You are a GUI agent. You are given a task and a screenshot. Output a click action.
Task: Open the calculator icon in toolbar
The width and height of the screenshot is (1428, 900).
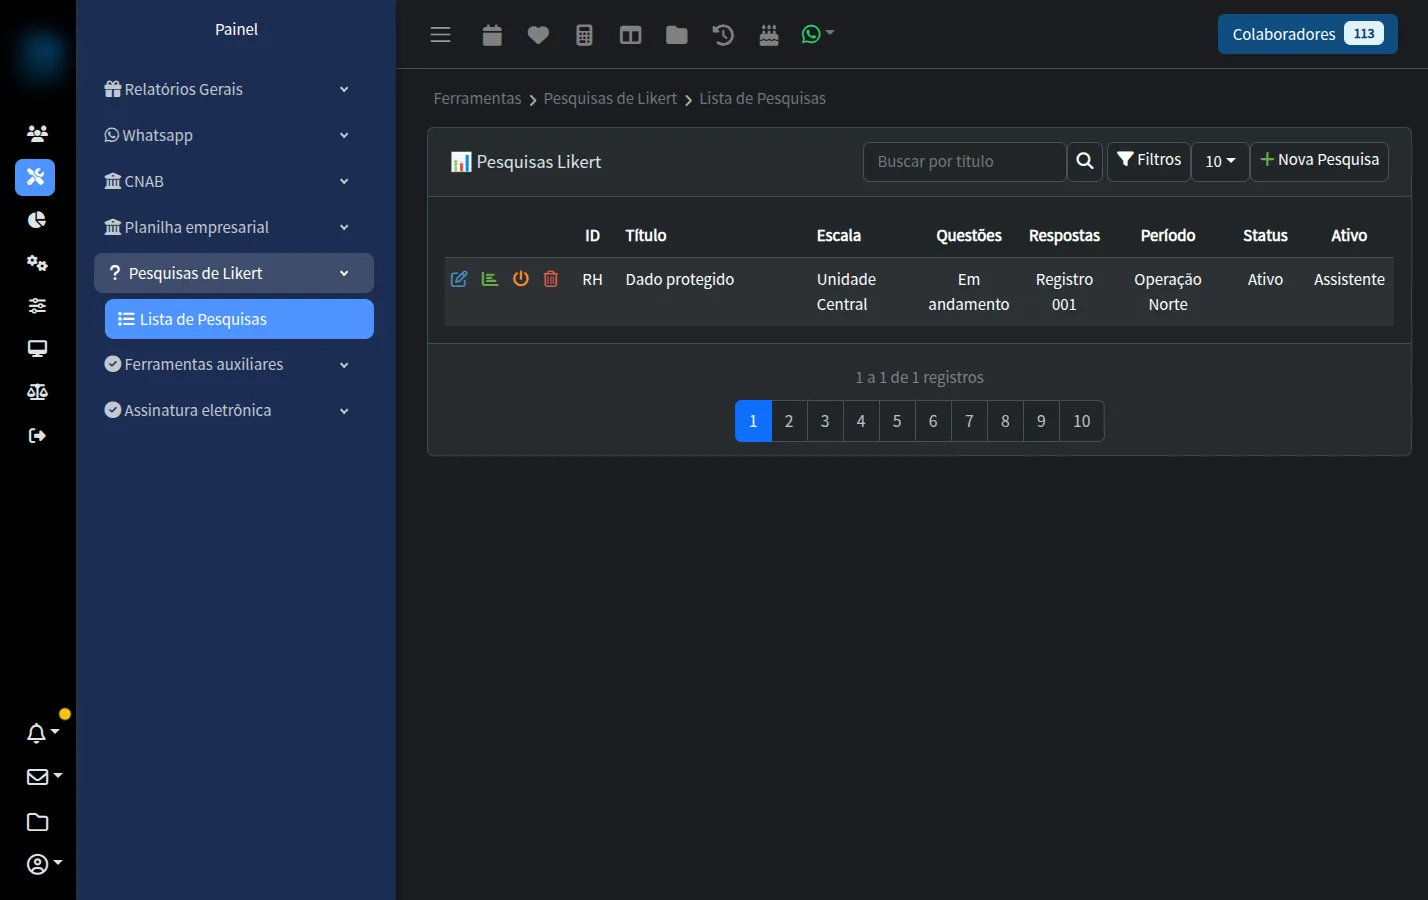click(585, 35)
